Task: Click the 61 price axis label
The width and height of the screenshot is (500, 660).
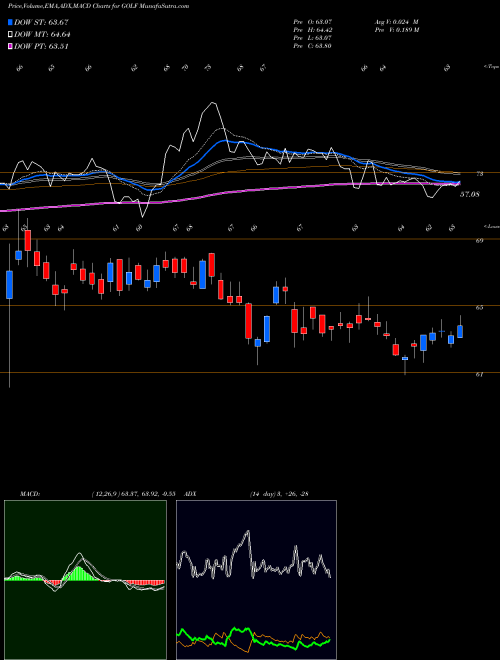Action: tap(479, 374)
